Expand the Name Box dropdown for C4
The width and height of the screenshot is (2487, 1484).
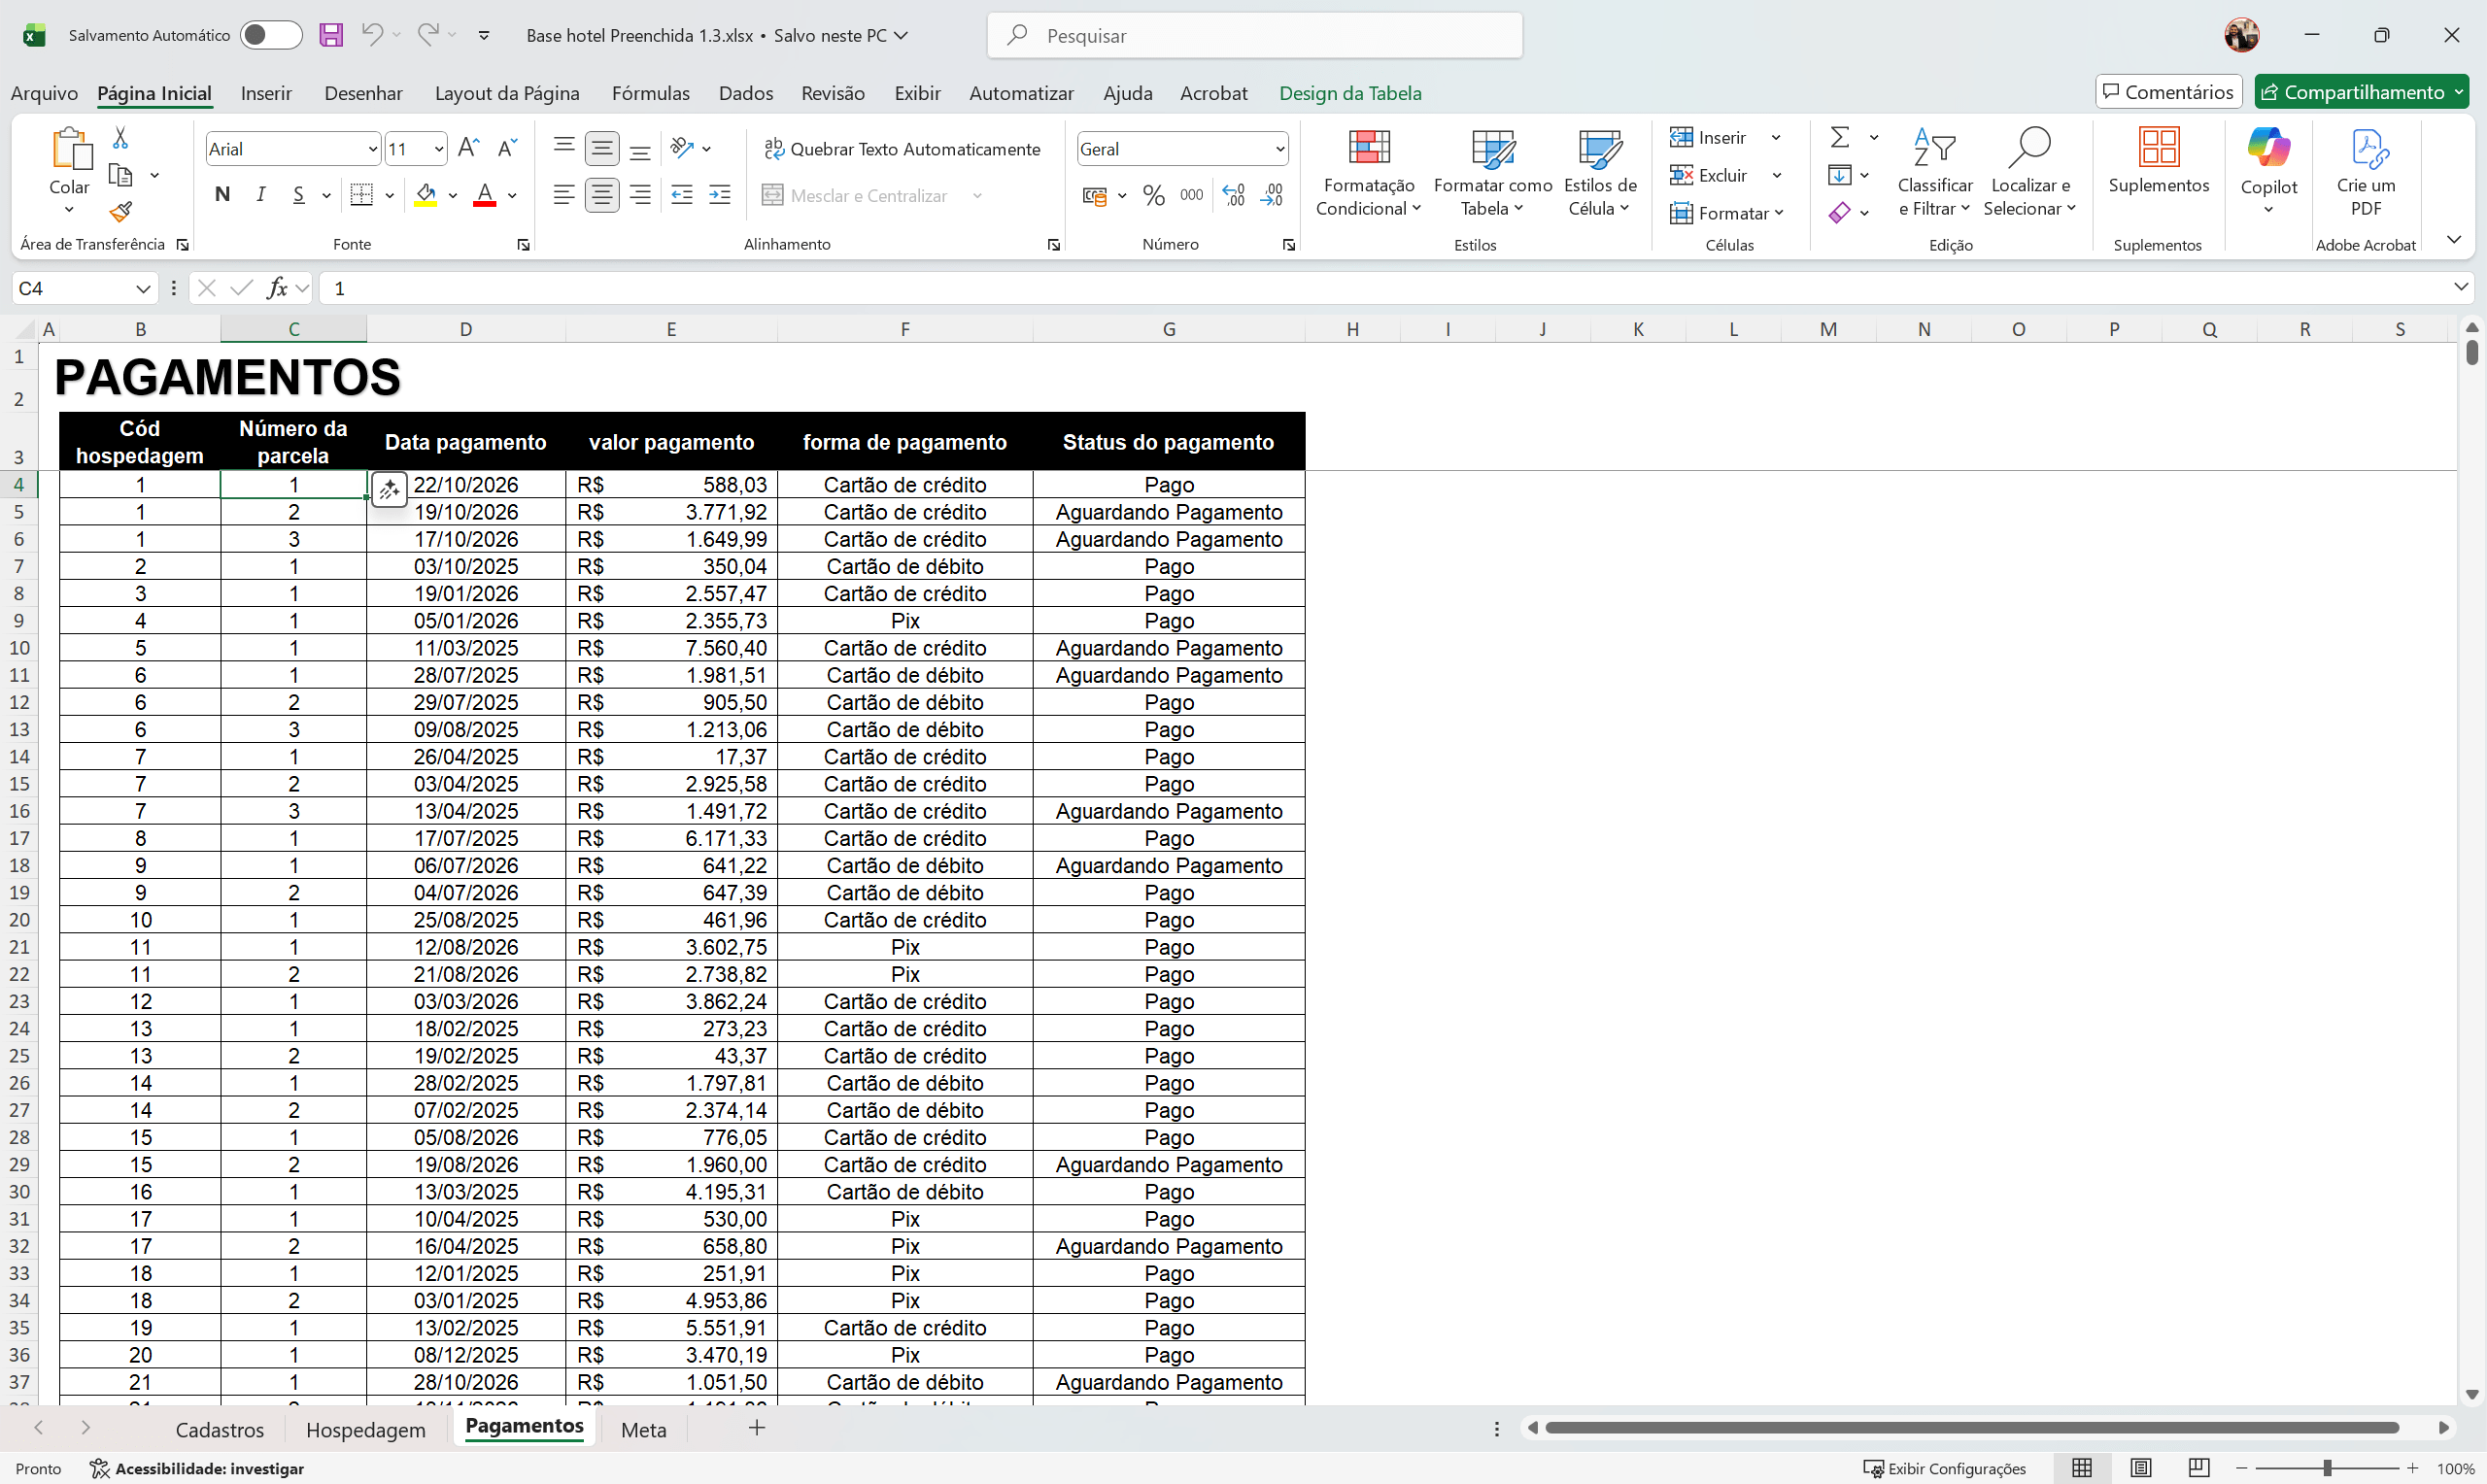[x=143, y=289]
